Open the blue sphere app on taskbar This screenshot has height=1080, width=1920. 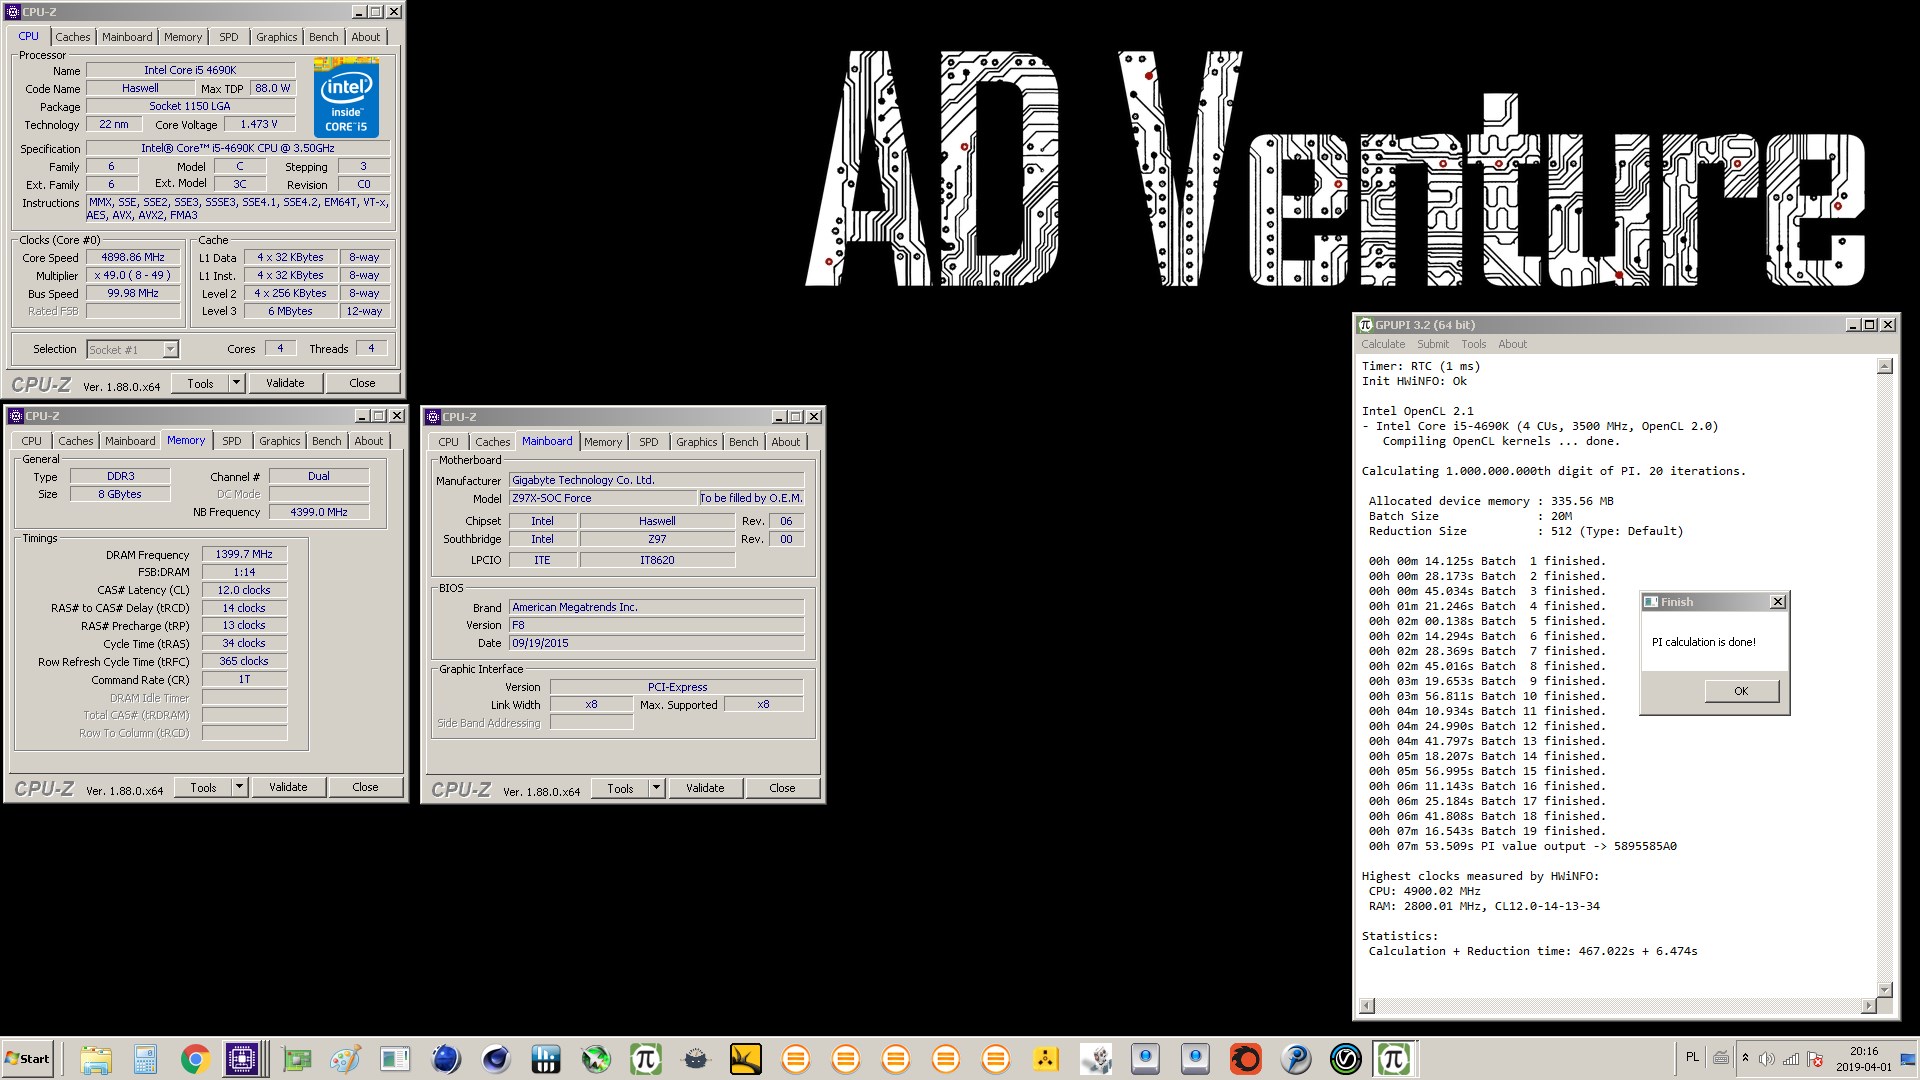(446, 1059)
